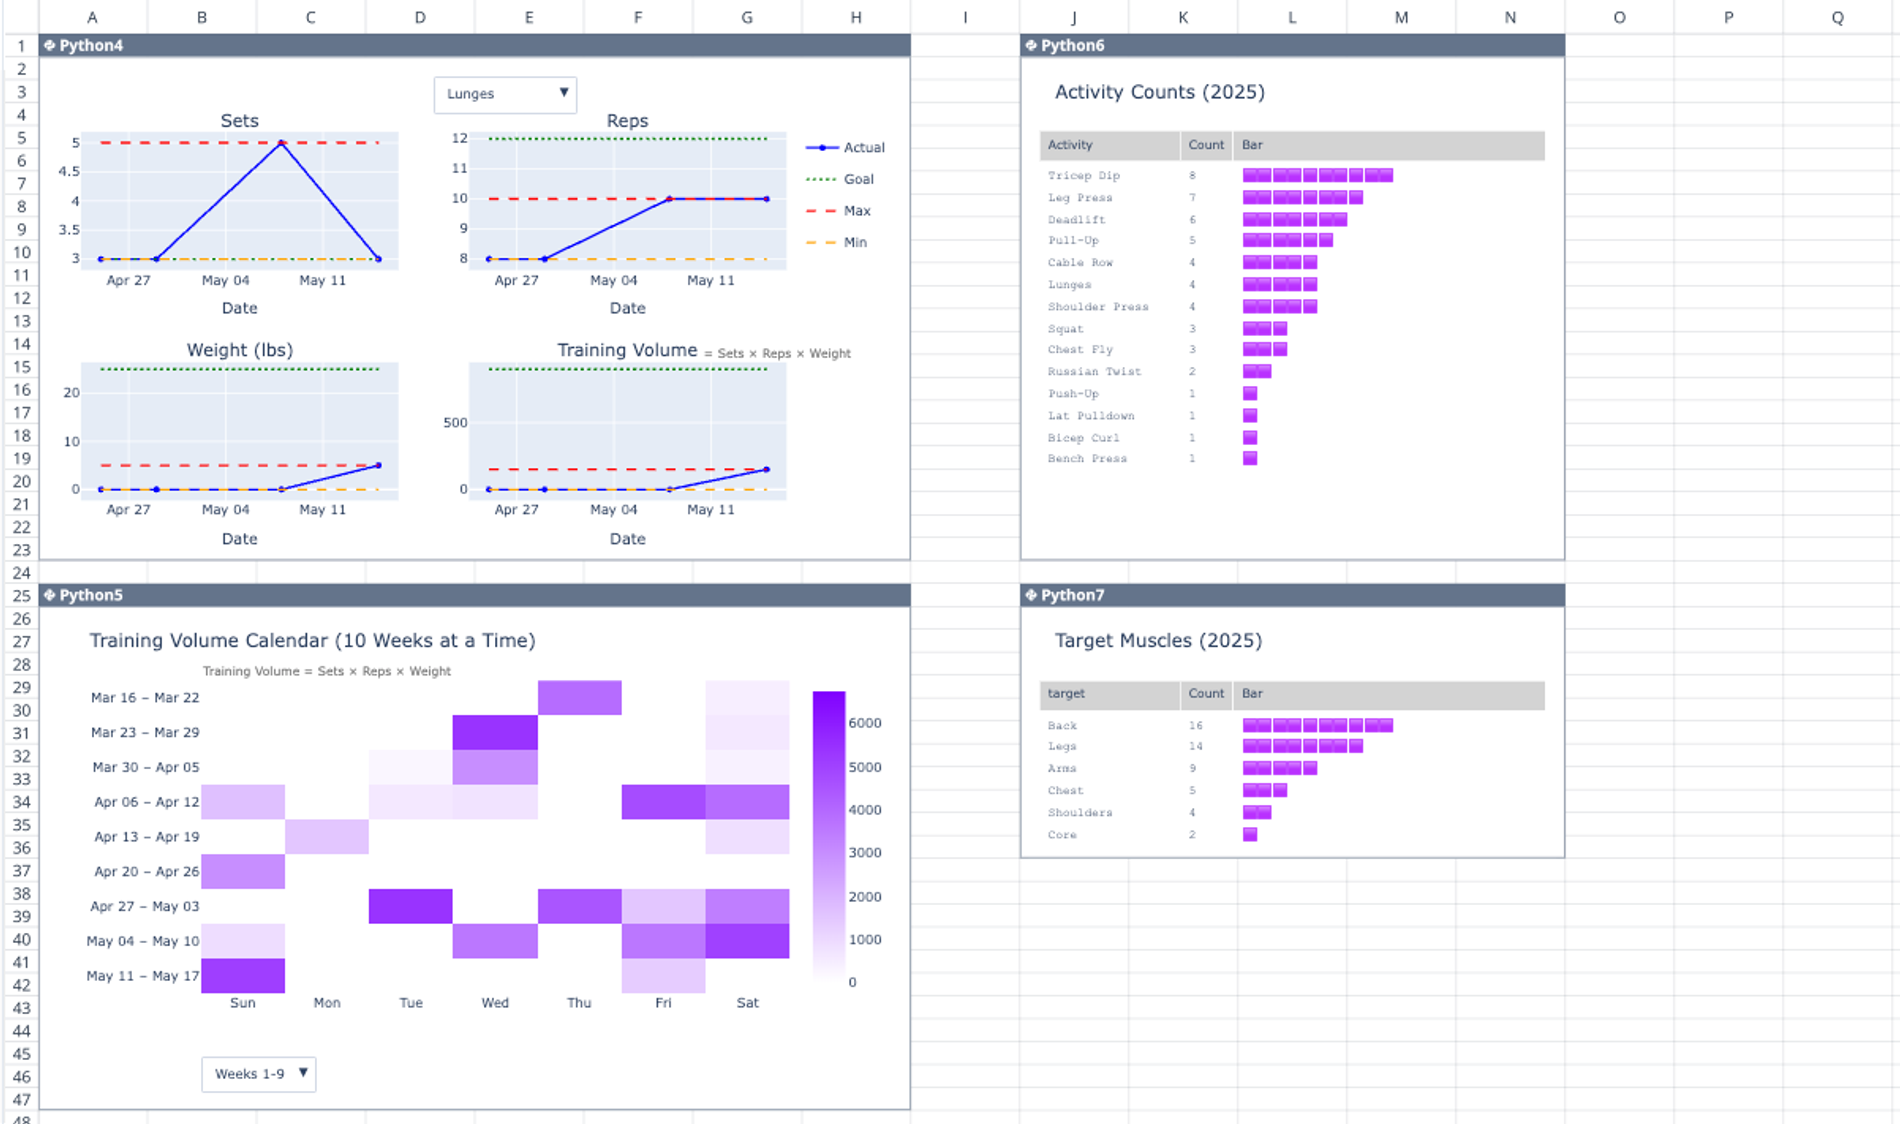The image size is (1900, 1124).
Task: Click Sunday cell for May 11 – May 17
Action: [243, 976]
